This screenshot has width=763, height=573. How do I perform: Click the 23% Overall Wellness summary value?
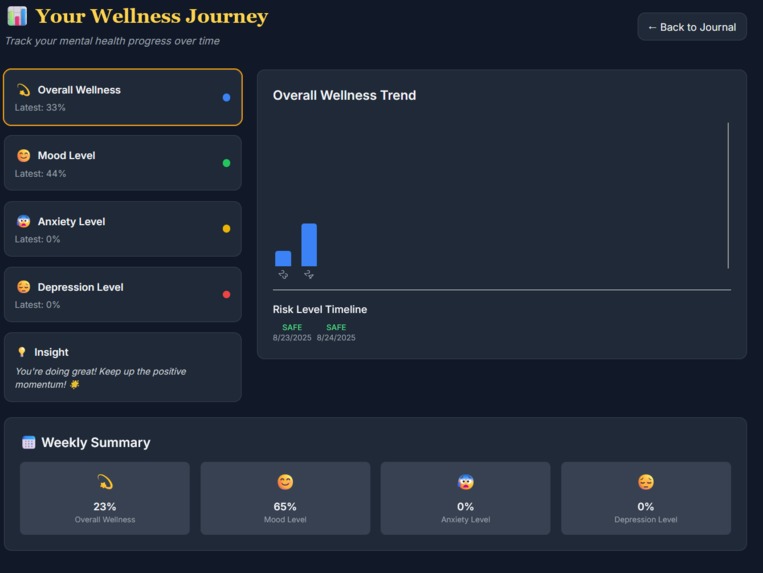(105, 506)
